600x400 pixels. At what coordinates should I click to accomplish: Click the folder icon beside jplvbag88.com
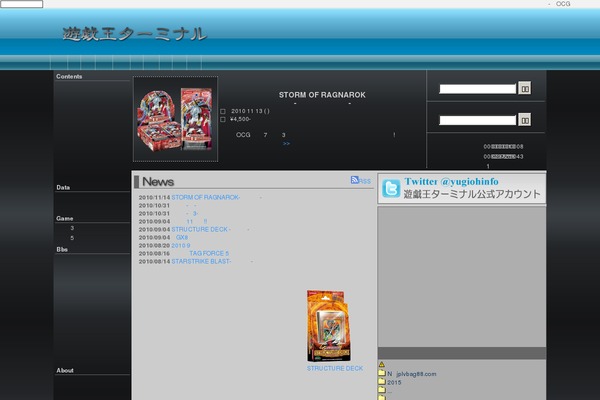(x=382, y=373)
